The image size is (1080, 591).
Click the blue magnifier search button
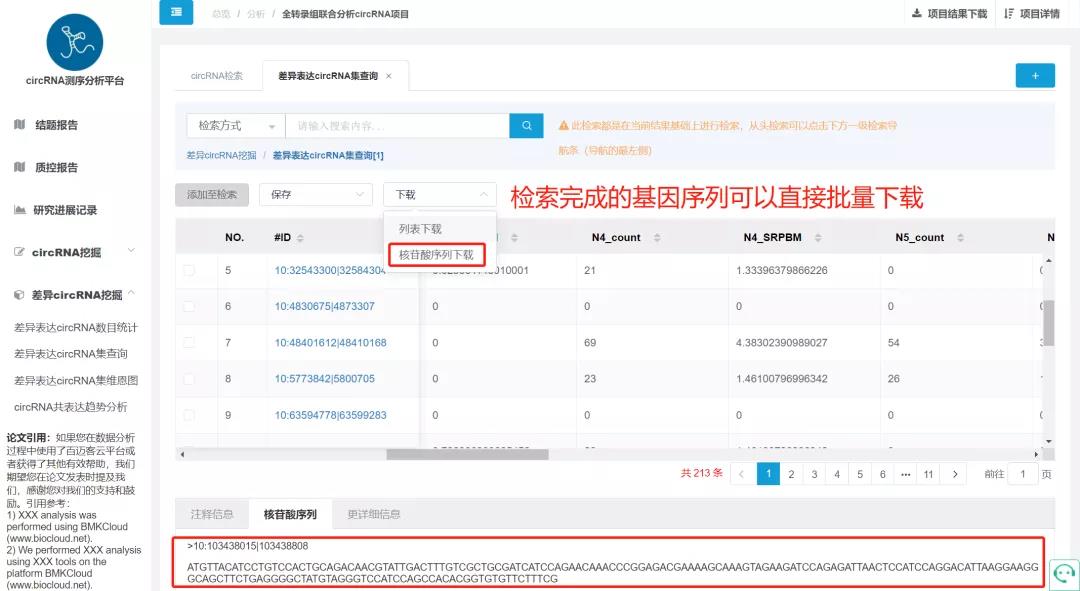click(526, 126)
